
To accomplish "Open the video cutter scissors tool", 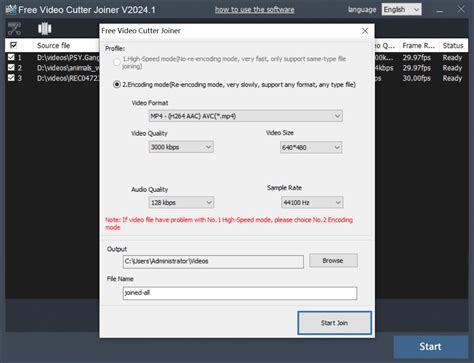I will click(x=14, y=29).
